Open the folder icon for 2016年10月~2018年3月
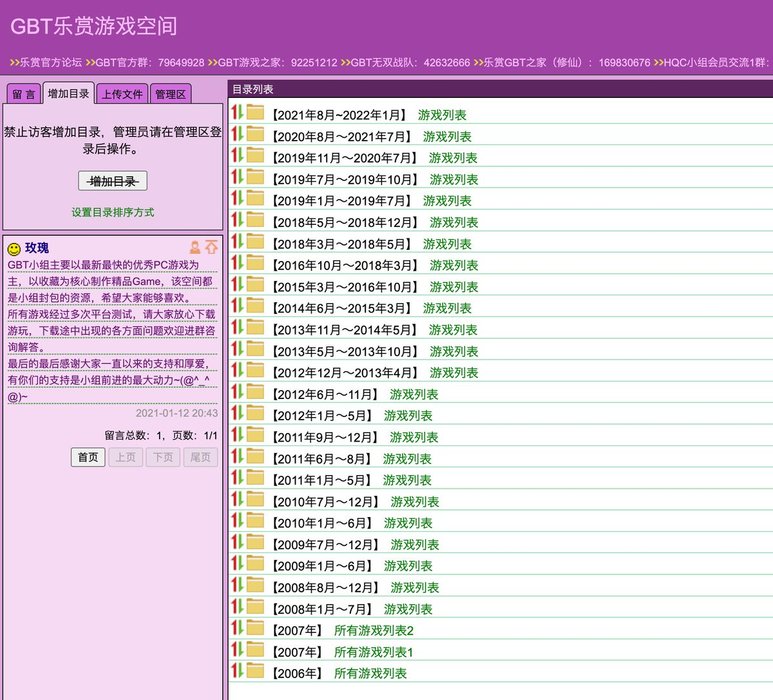 [x=255, y=263]
